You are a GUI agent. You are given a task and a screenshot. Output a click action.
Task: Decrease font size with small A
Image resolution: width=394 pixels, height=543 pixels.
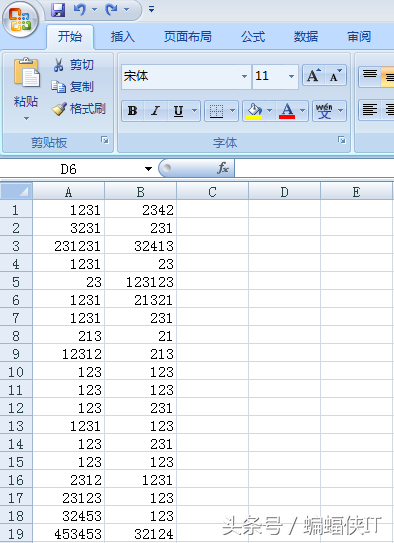point(335,75)
